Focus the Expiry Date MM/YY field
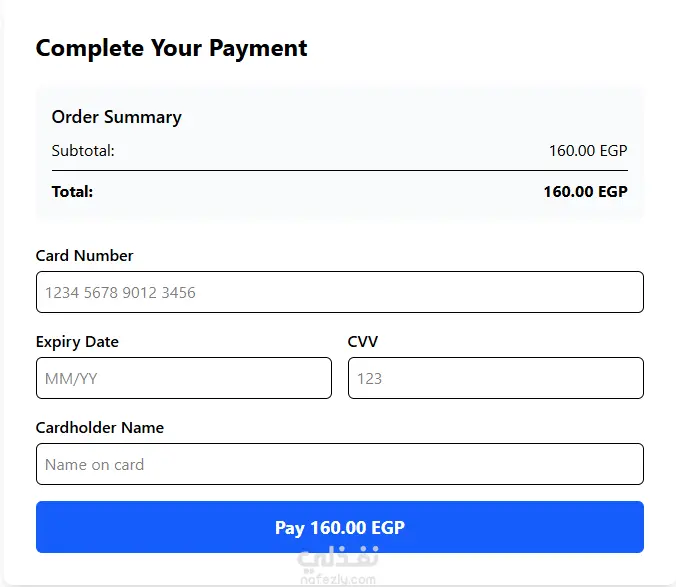The image size is (676, 587). pos(183,378)
